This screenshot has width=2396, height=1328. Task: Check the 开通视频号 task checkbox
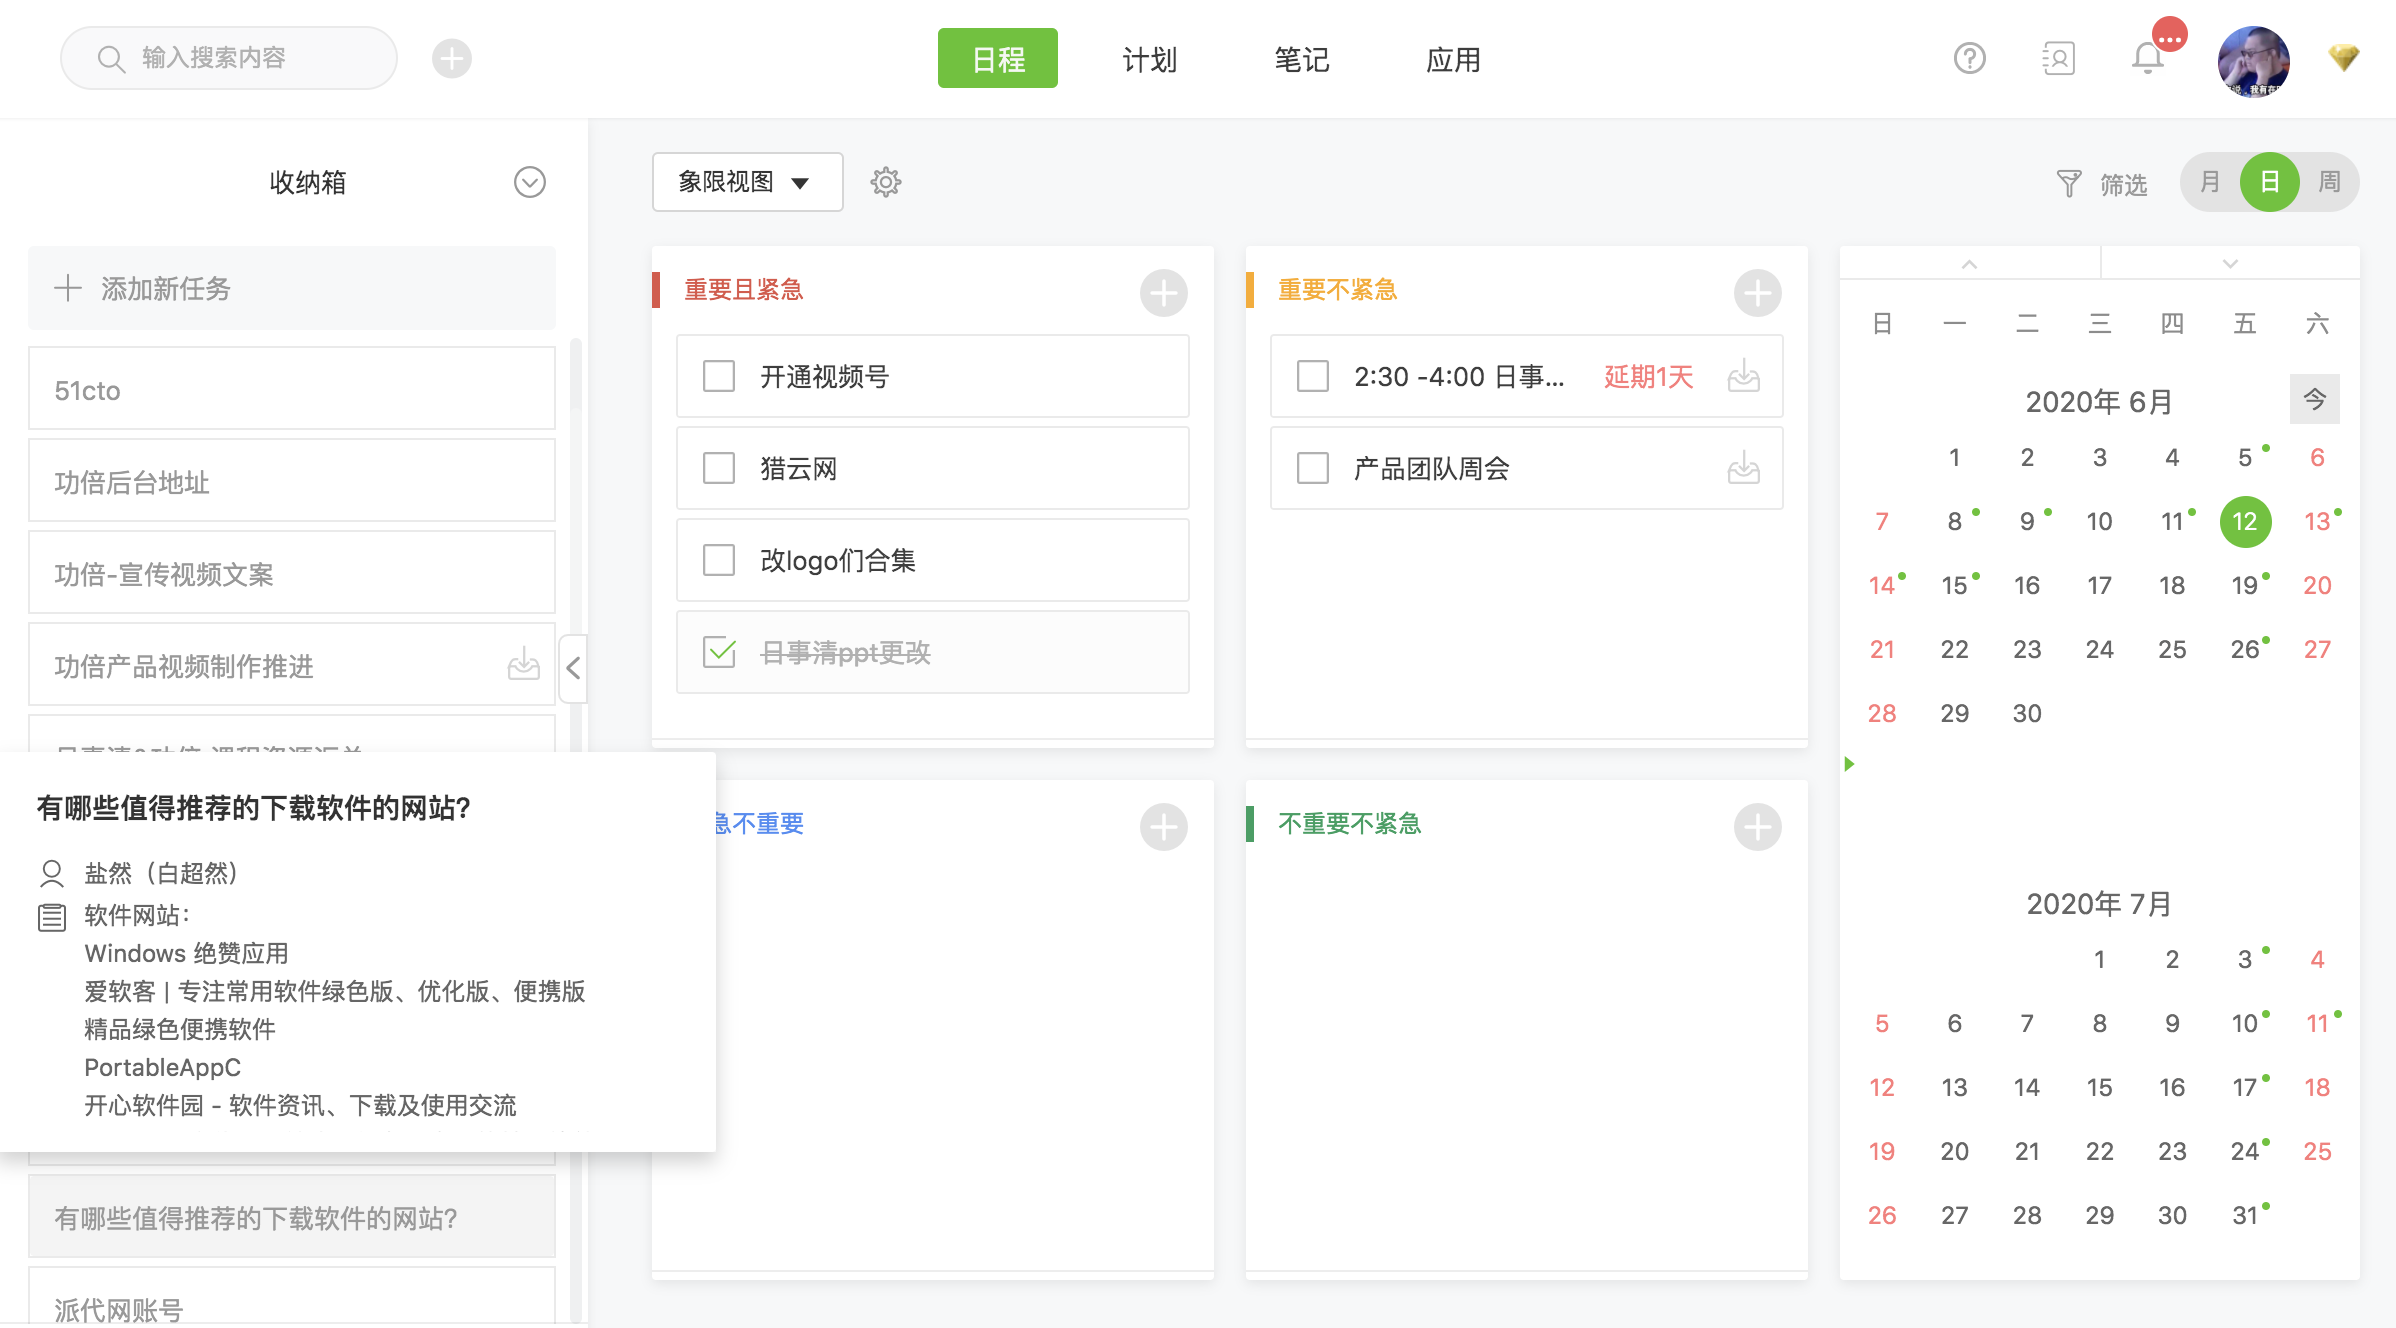719,377
